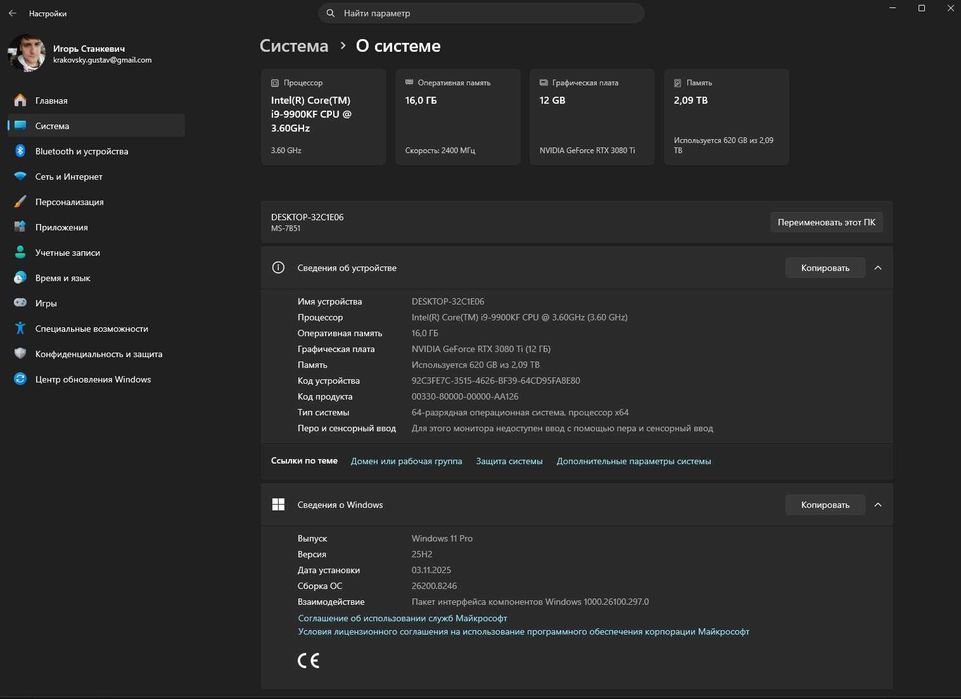Click the Система monitor icon
This screenshot has height=699, width=961.
20,126
